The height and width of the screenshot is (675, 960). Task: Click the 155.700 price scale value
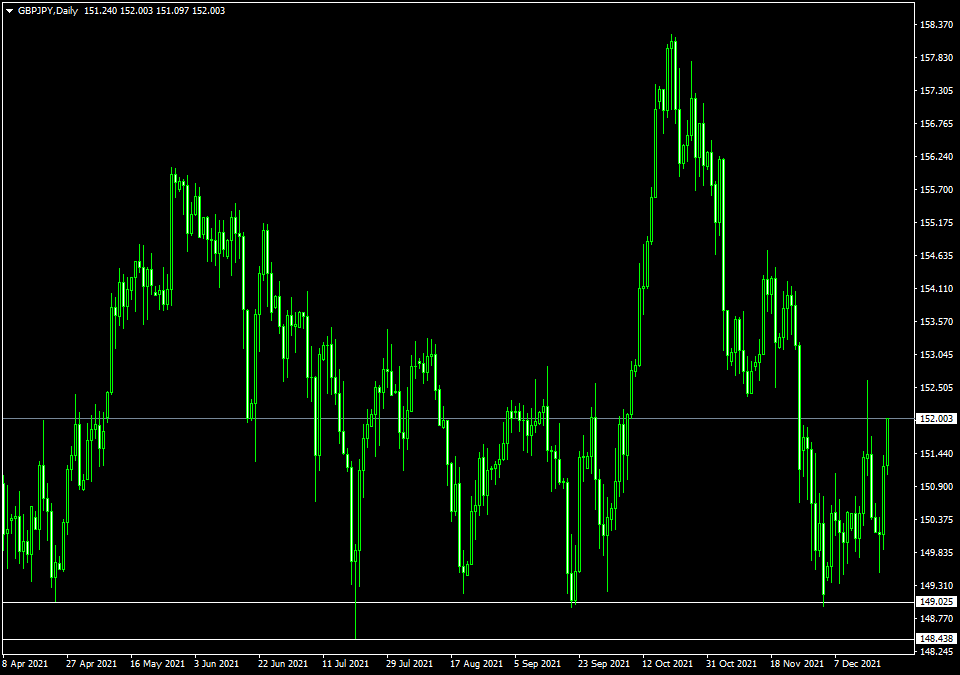point(937,190)
